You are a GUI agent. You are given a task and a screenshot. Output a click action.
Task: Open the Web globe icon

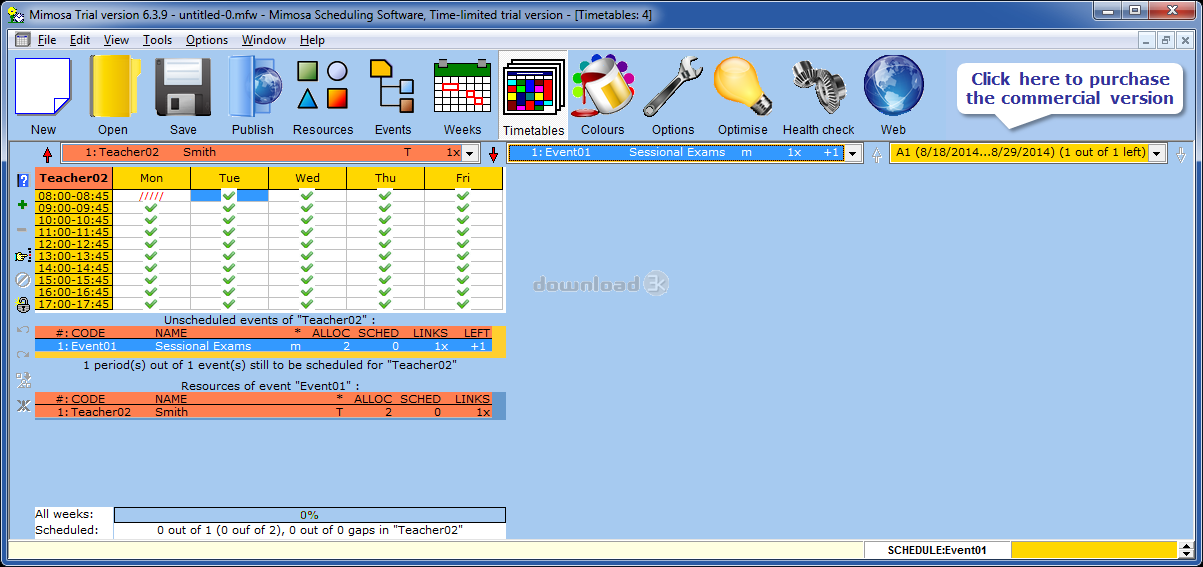pos(893,96)
